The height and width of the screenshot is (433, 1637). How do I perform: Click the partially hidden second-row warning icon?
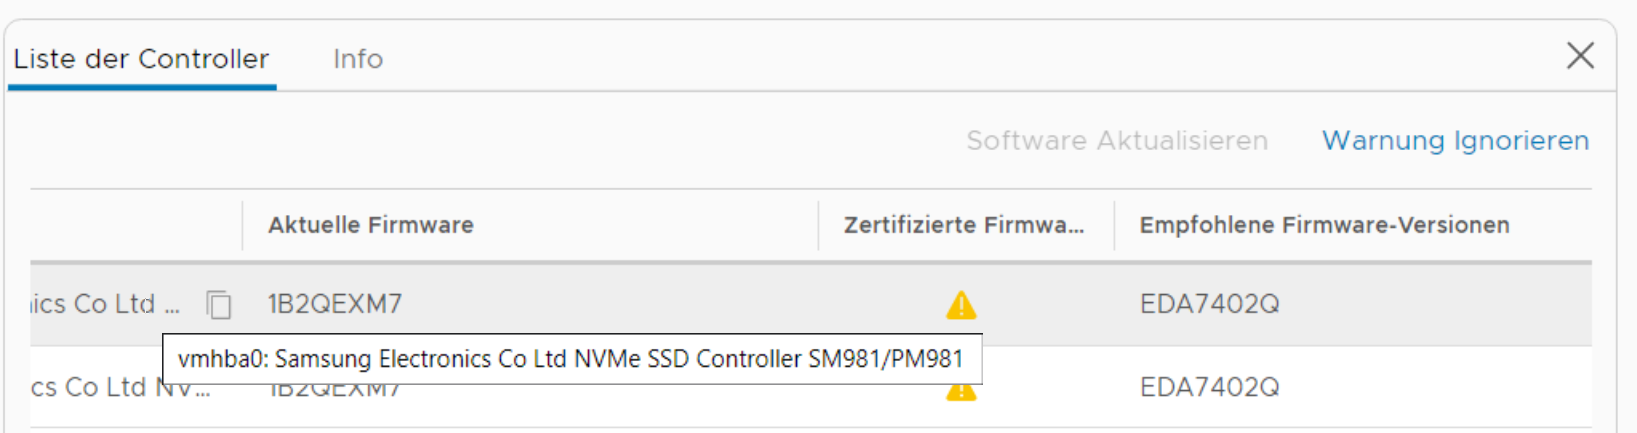click(961, 392)
